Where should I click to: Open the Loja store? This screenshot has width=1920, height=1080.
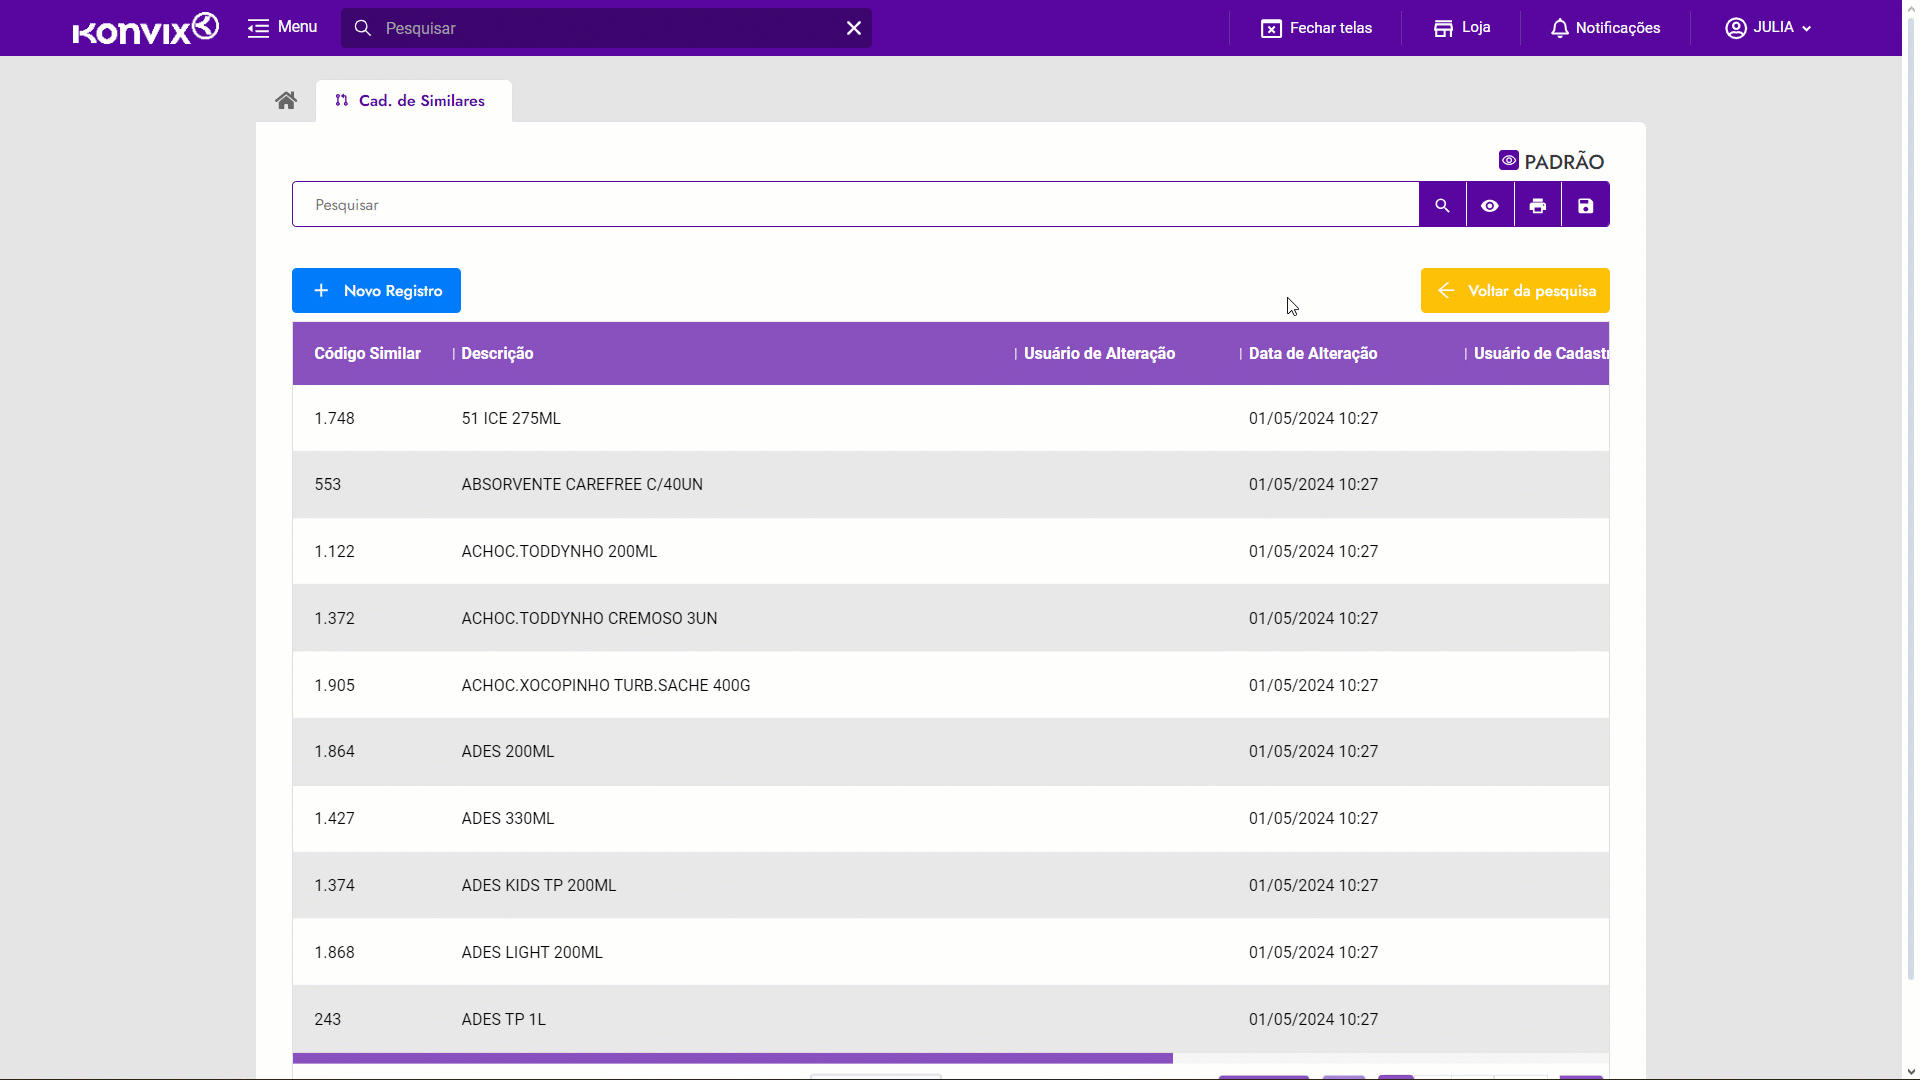pyautogui.click(x=1462, y=28)
